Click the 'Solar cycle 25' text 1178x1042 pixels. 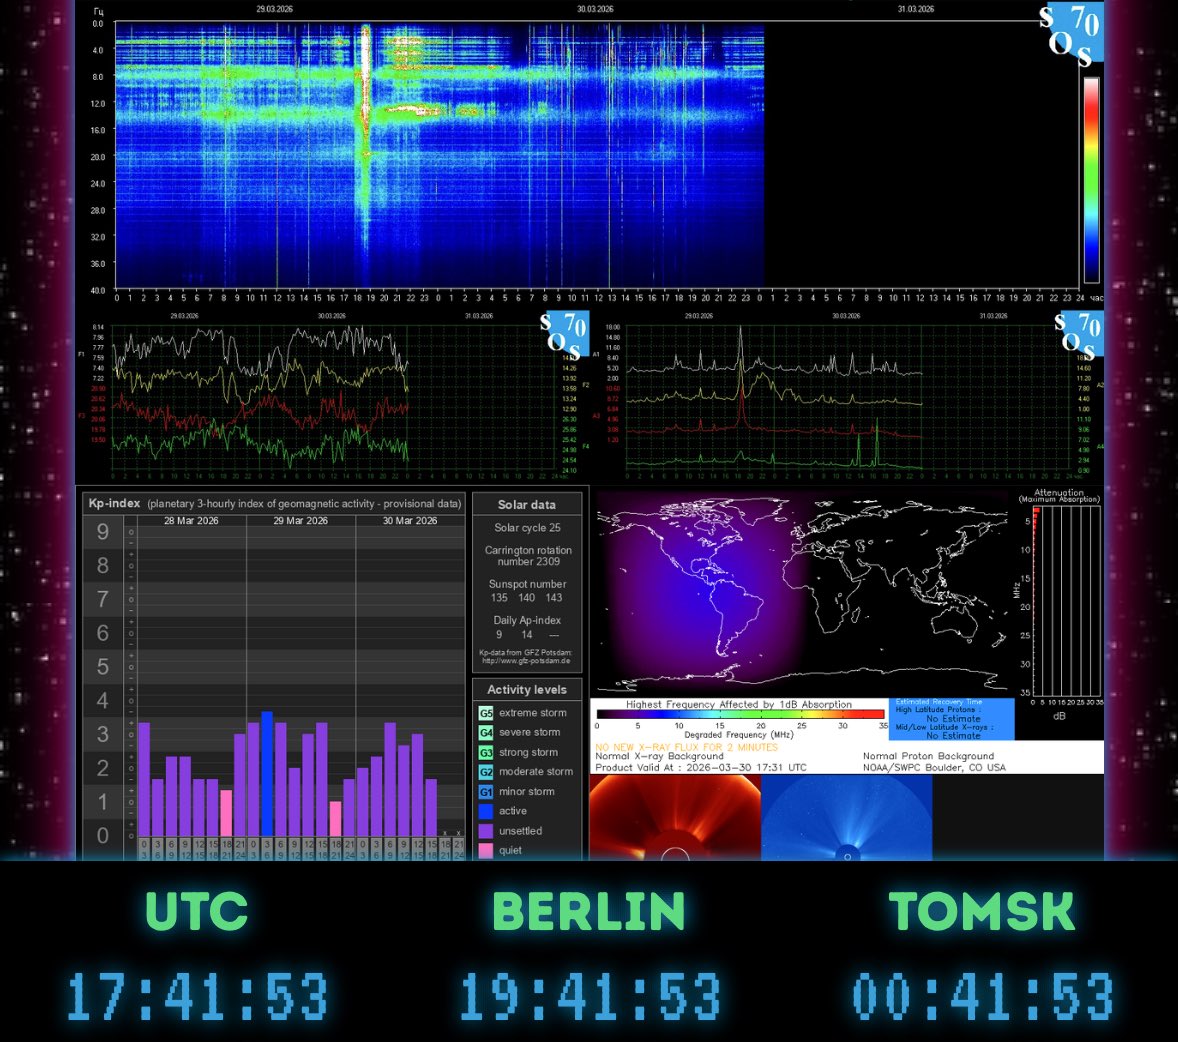[527, 527]
